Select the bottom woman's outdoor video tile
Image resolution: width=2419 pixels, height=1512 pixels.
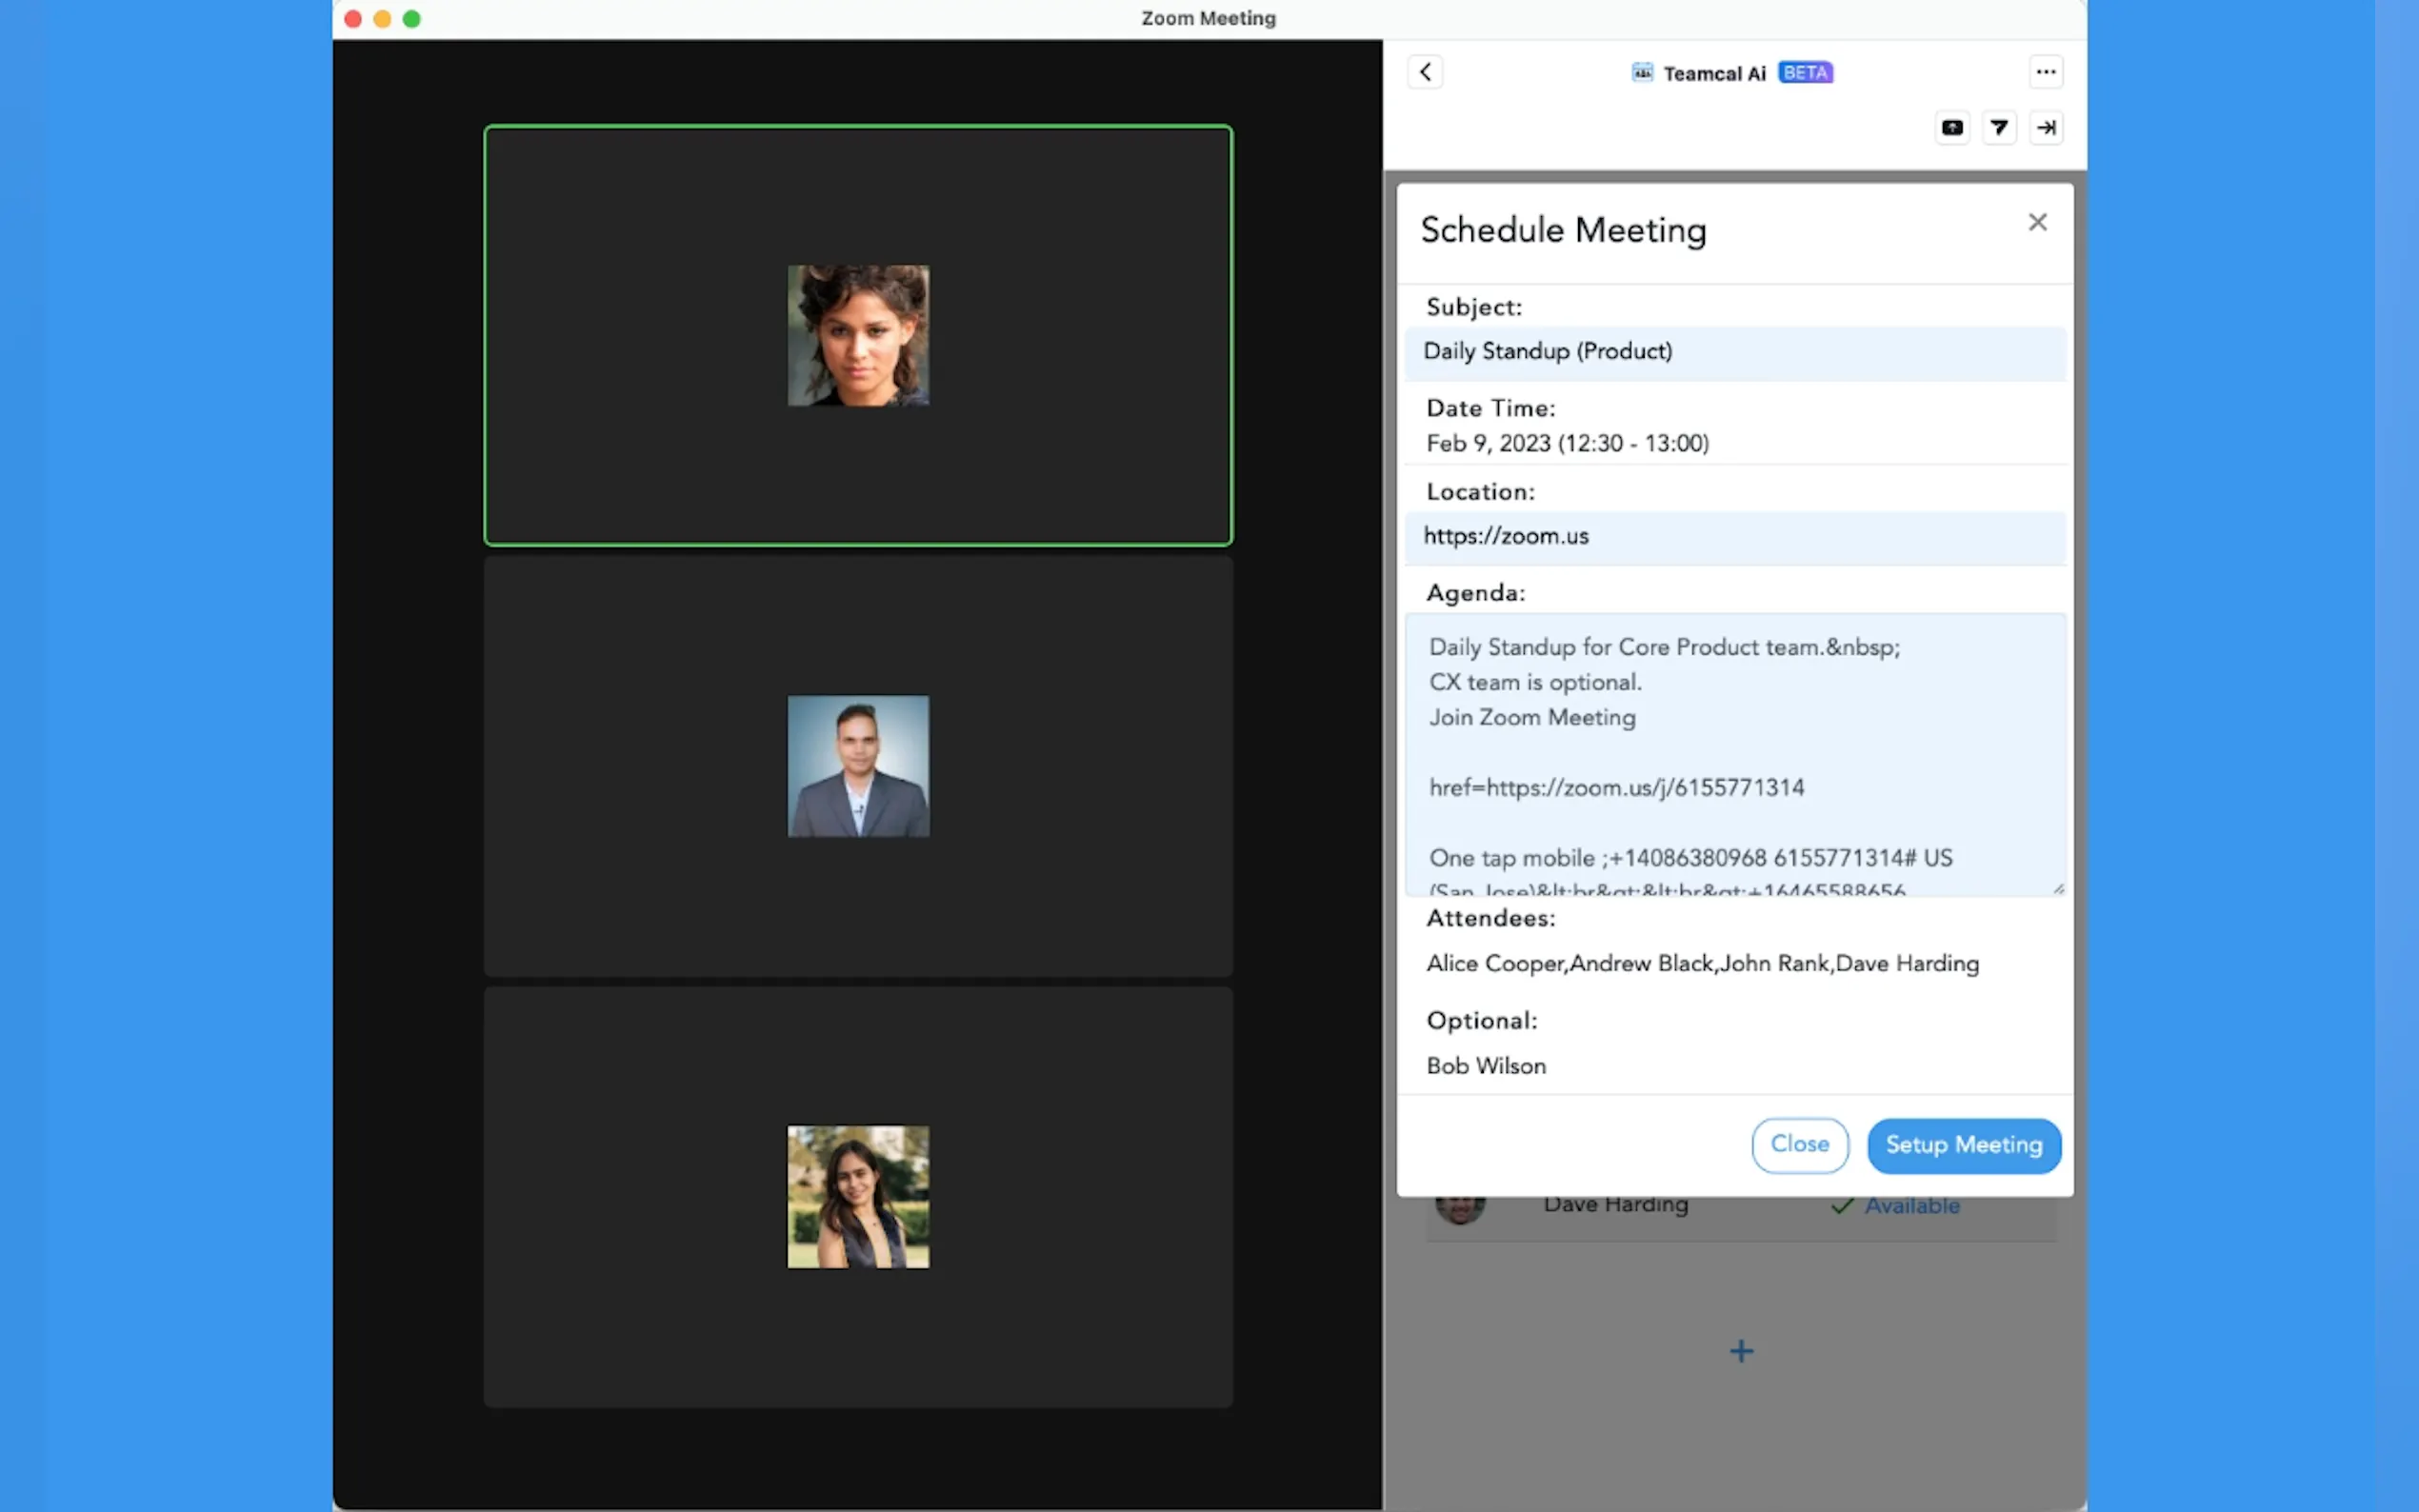click(x=857, y=1197)
